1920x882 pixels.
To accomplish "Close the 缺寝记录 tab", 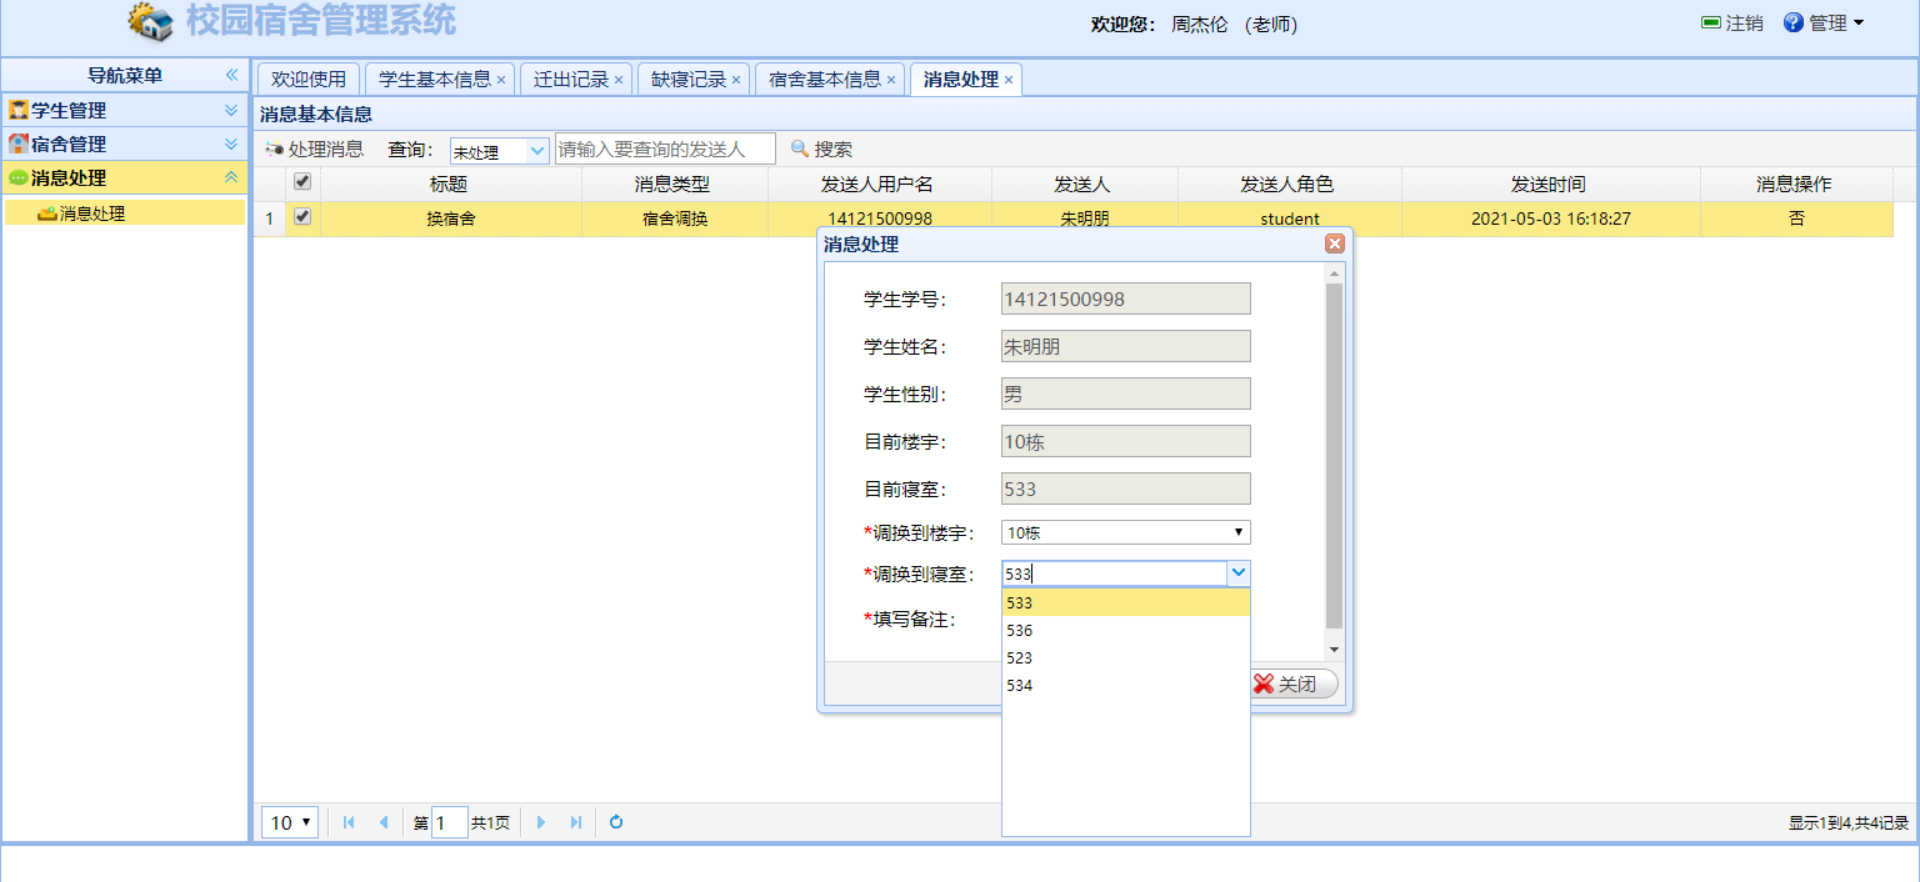I will [x=736, y=80].
